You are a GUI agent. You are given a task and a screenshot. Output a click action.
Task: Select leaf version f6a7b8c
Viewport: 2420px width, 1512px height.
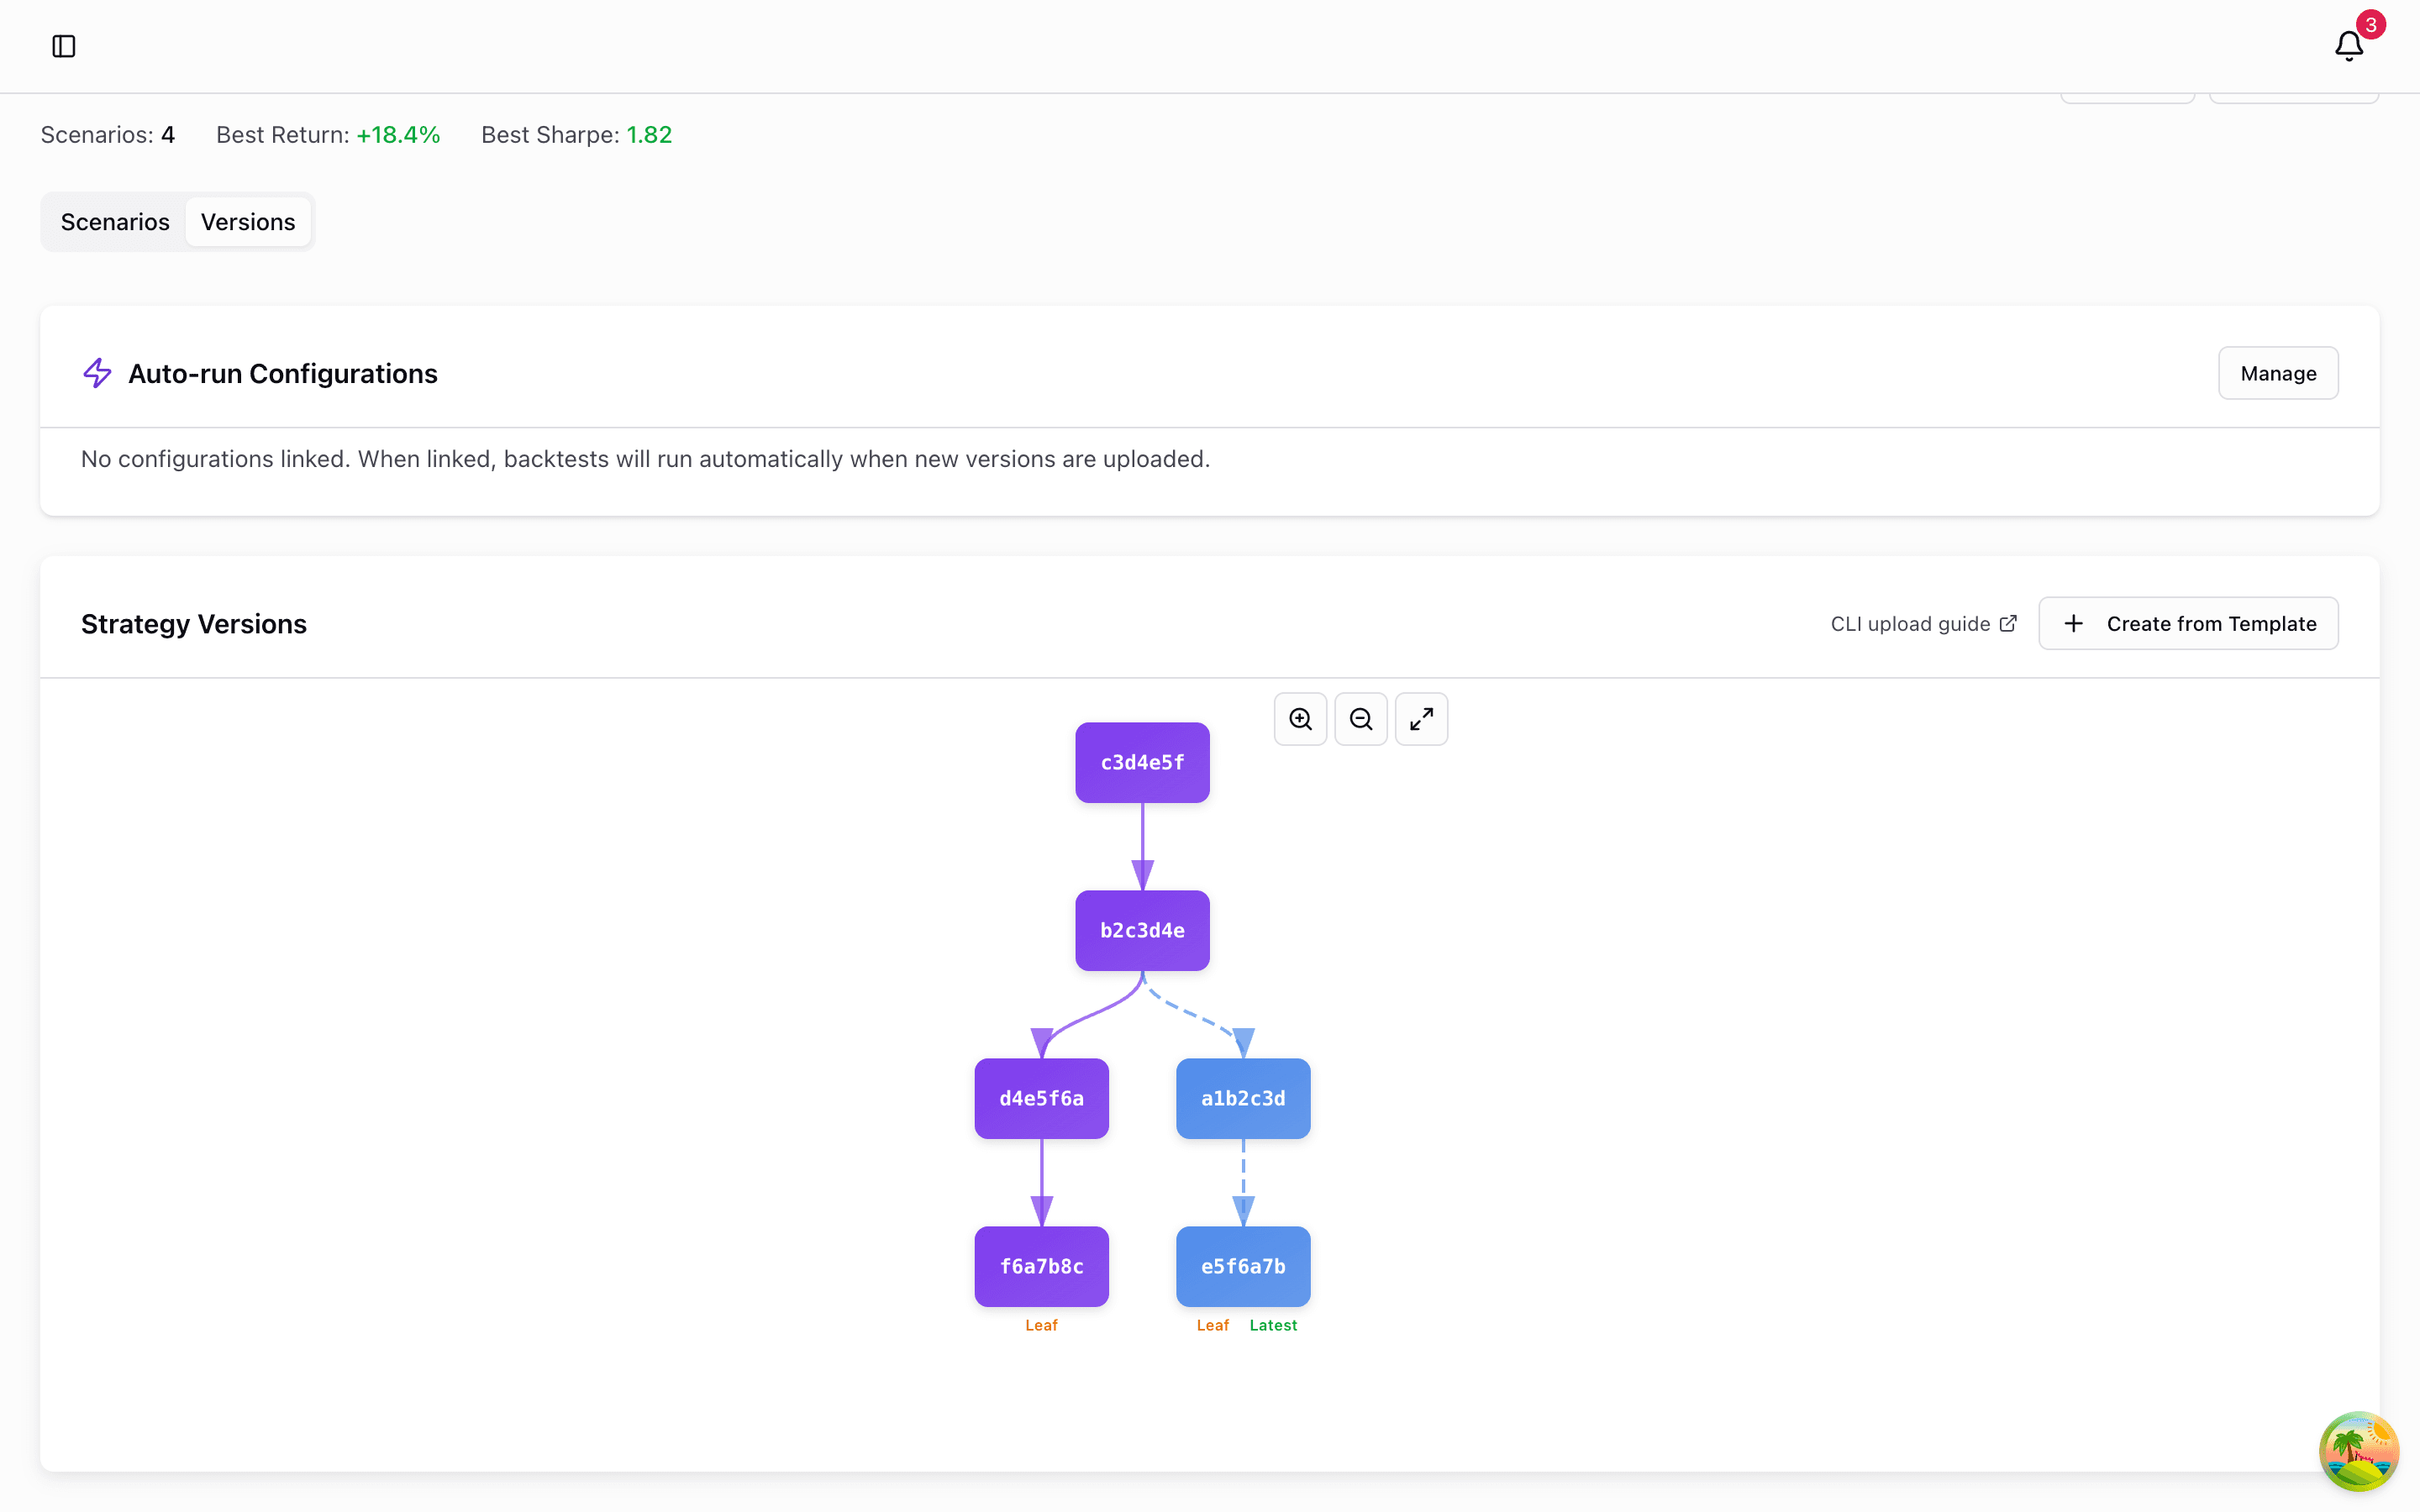(1041, 1266)
